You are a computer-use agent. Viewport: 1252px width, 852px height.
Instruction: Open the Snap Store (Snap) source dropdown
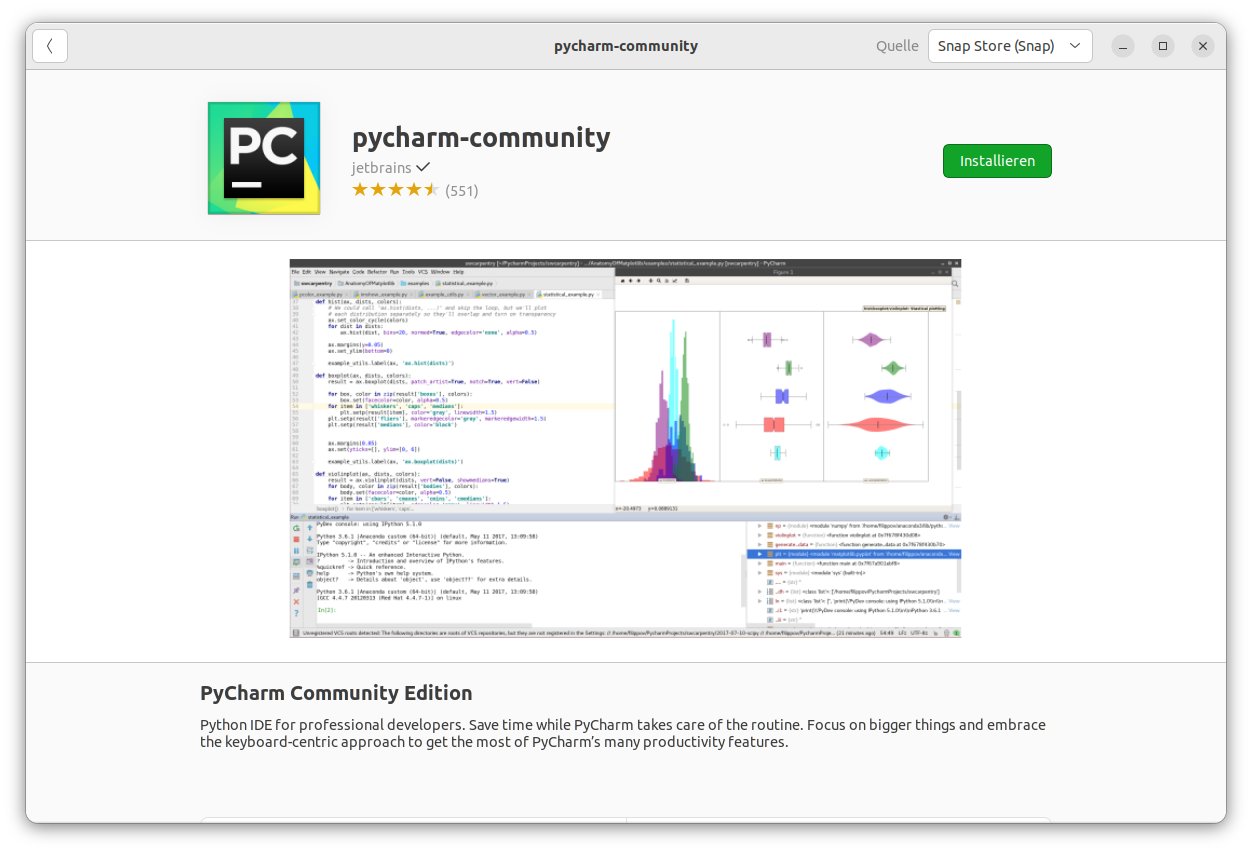[1010, 46]
